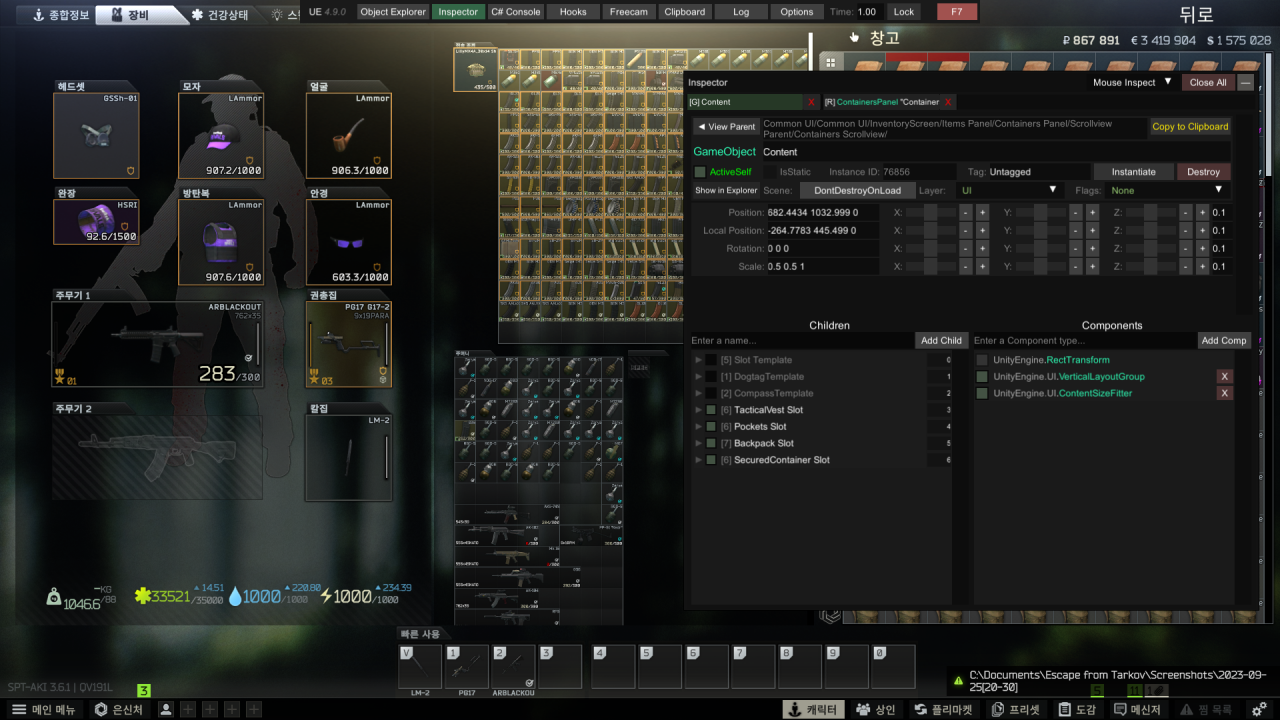Click the stash grid view icon
This screenshot has width=1280, height=720.
(x=829, y=62)
